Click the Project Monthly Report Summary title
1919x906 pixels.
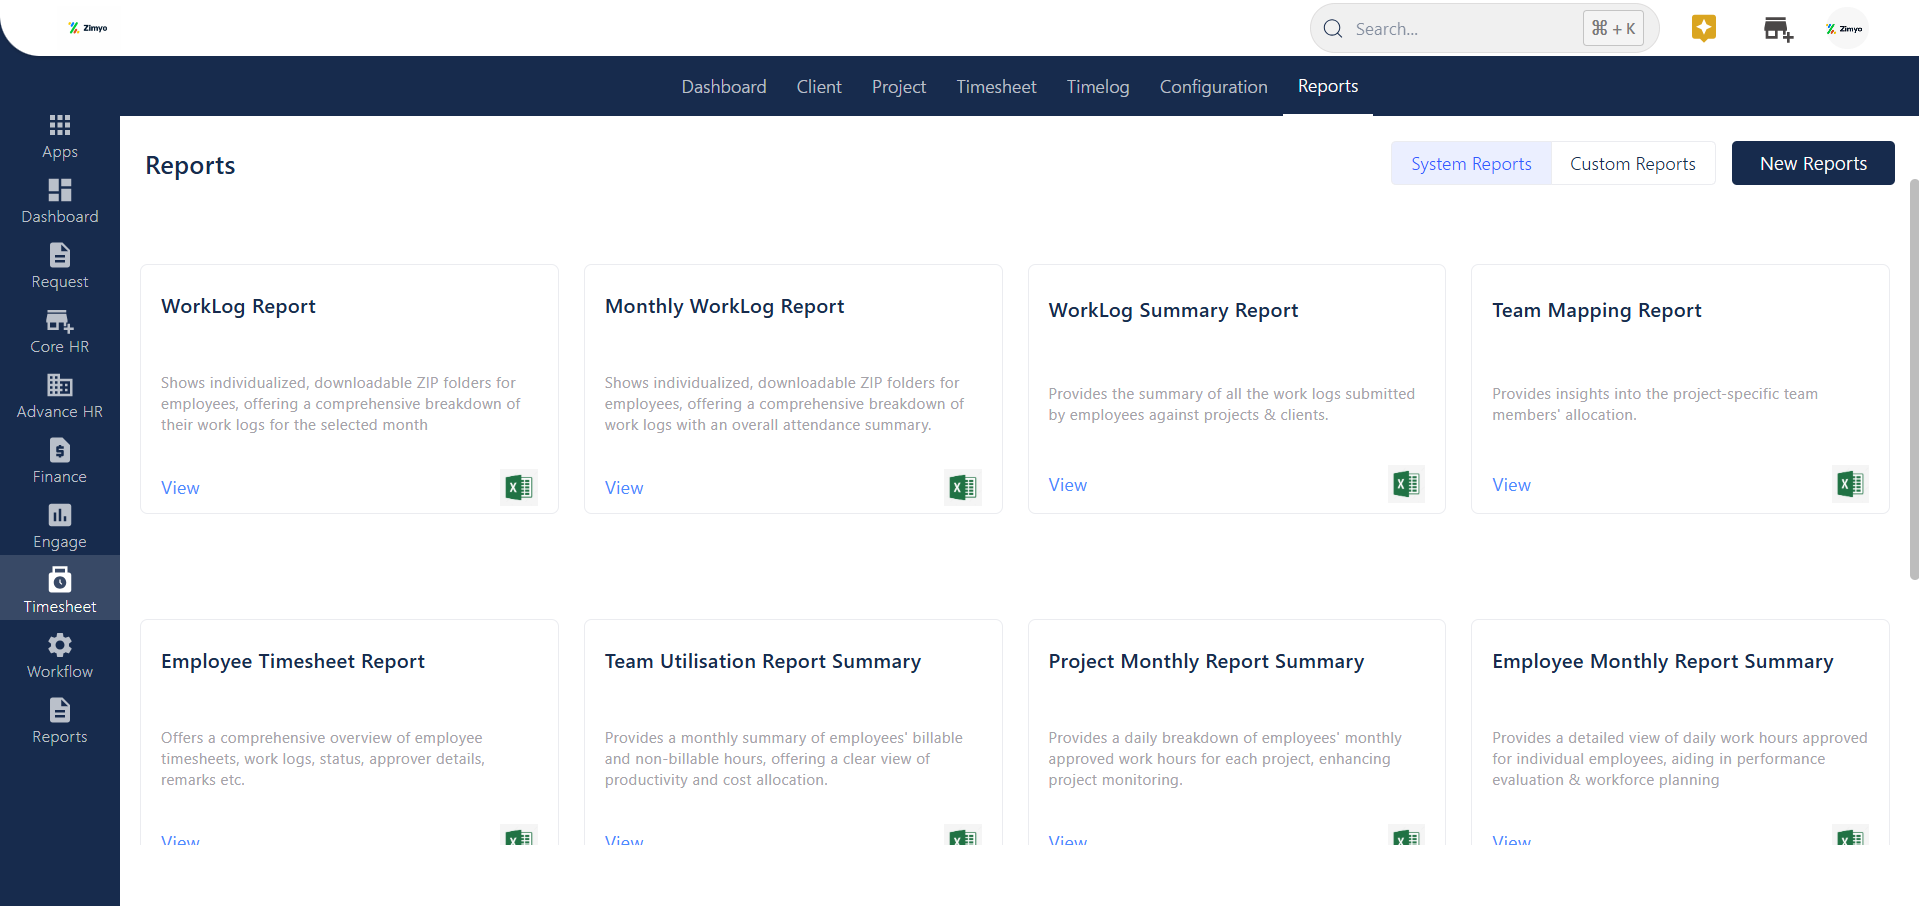pyautogui.click(x=1206, y=661)
